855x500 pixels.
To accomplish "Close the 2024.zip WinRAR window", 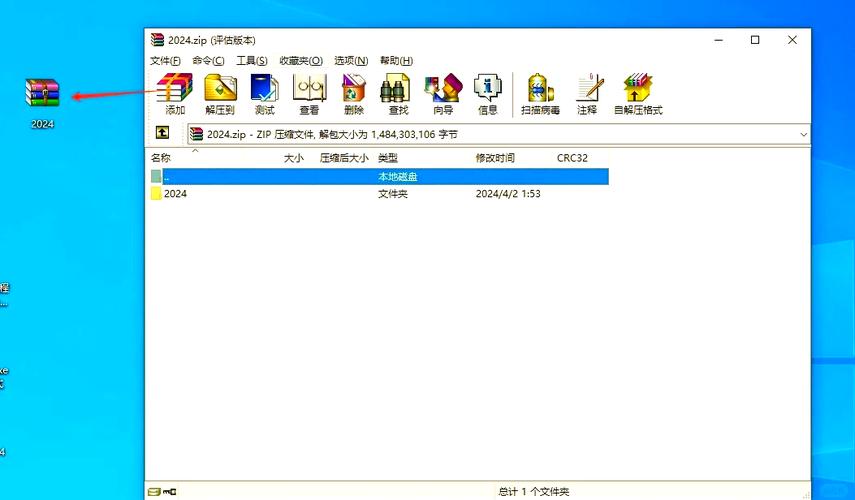I will [x=792, y=40].
